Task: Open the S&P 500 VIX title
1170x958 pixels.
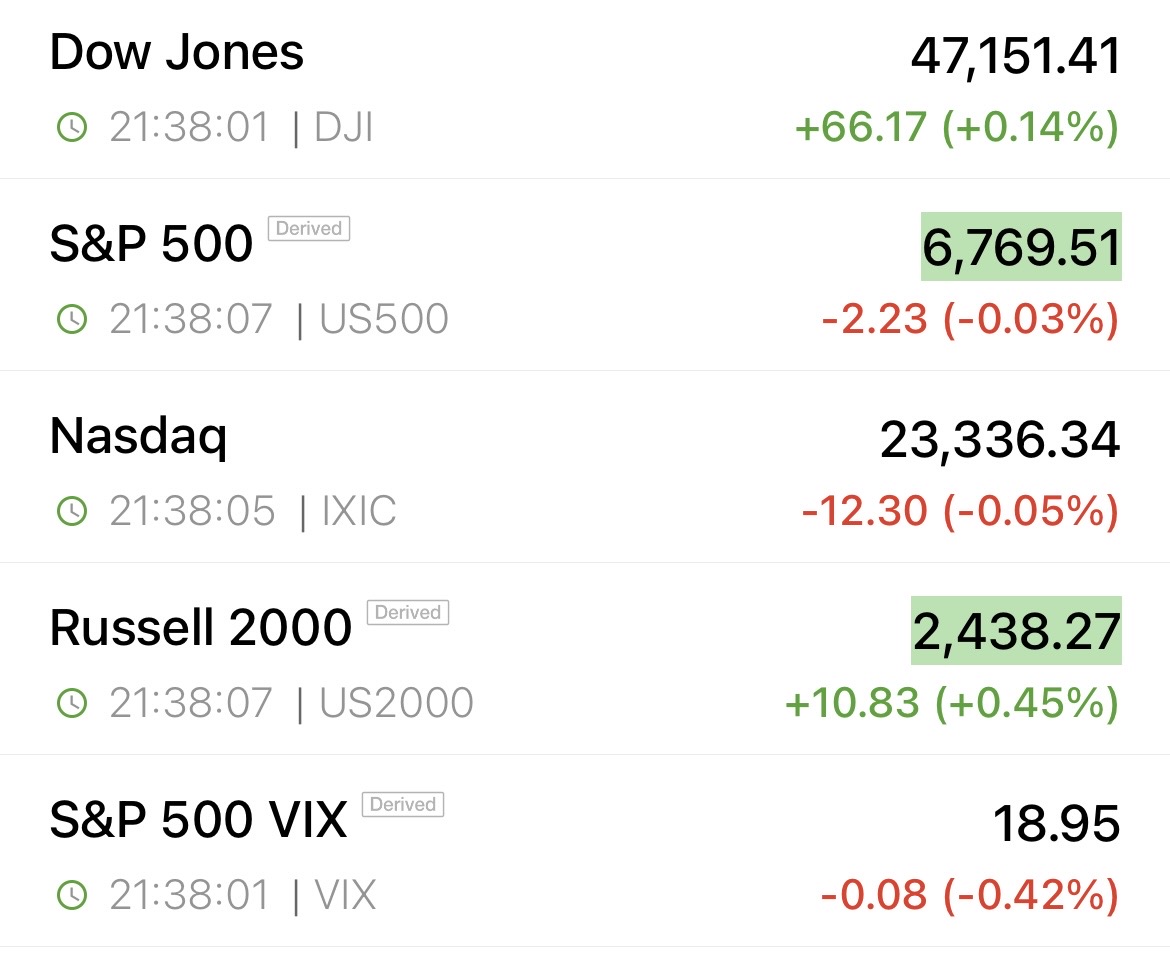Action: pyautogui.click(x=199, y=820)
